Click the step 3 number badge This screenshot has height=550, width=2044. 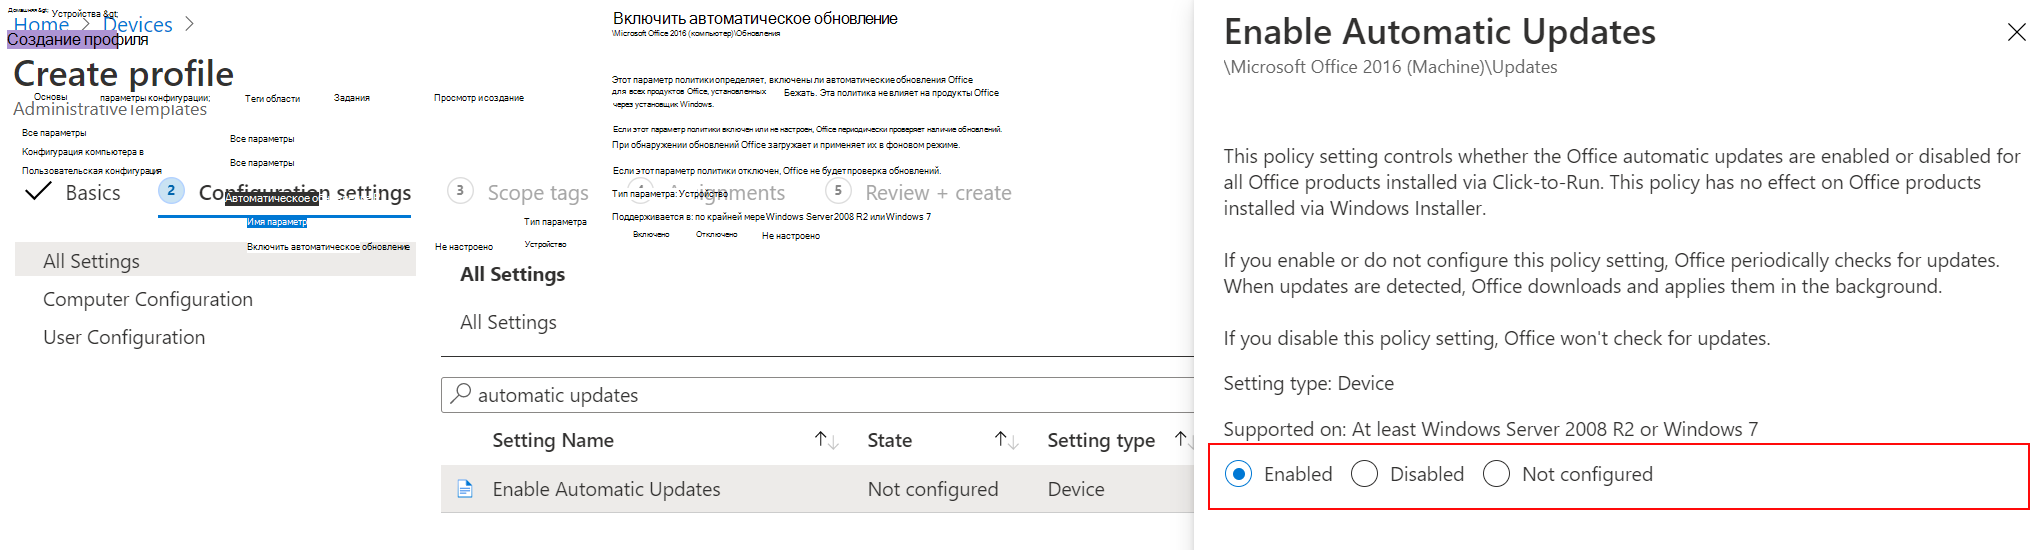pyautogui.click(x=460, y=190)
